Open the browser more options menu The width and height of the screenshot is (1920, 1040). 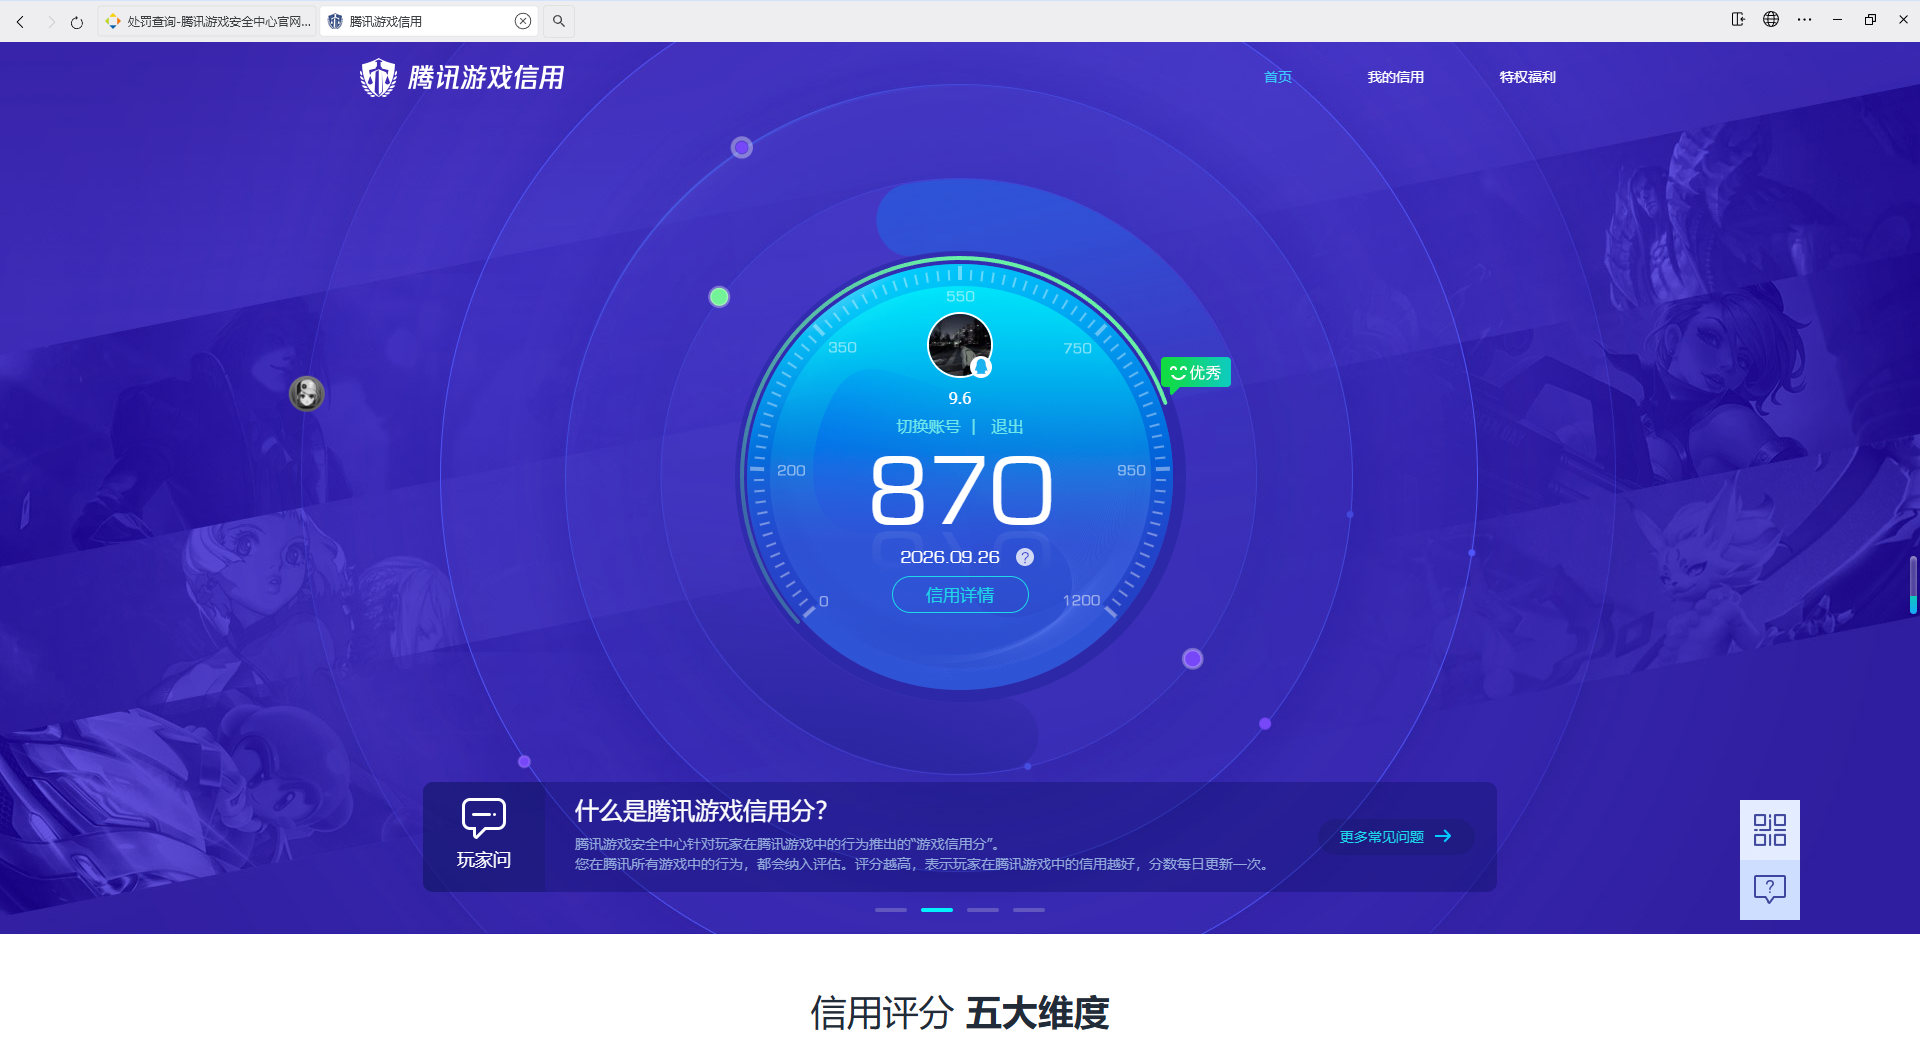(1804, 19)
